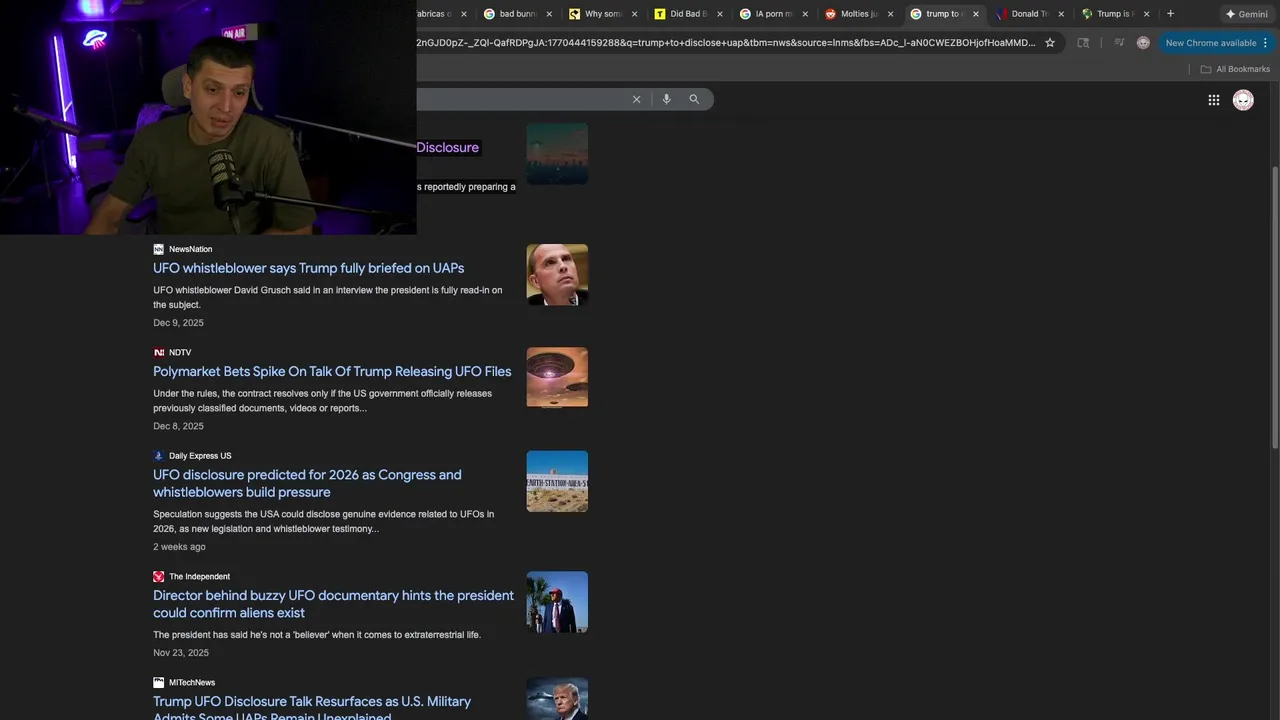
Task: Click the 'Dec 9, 2025' date text
Action: click(x=178, y=323)
